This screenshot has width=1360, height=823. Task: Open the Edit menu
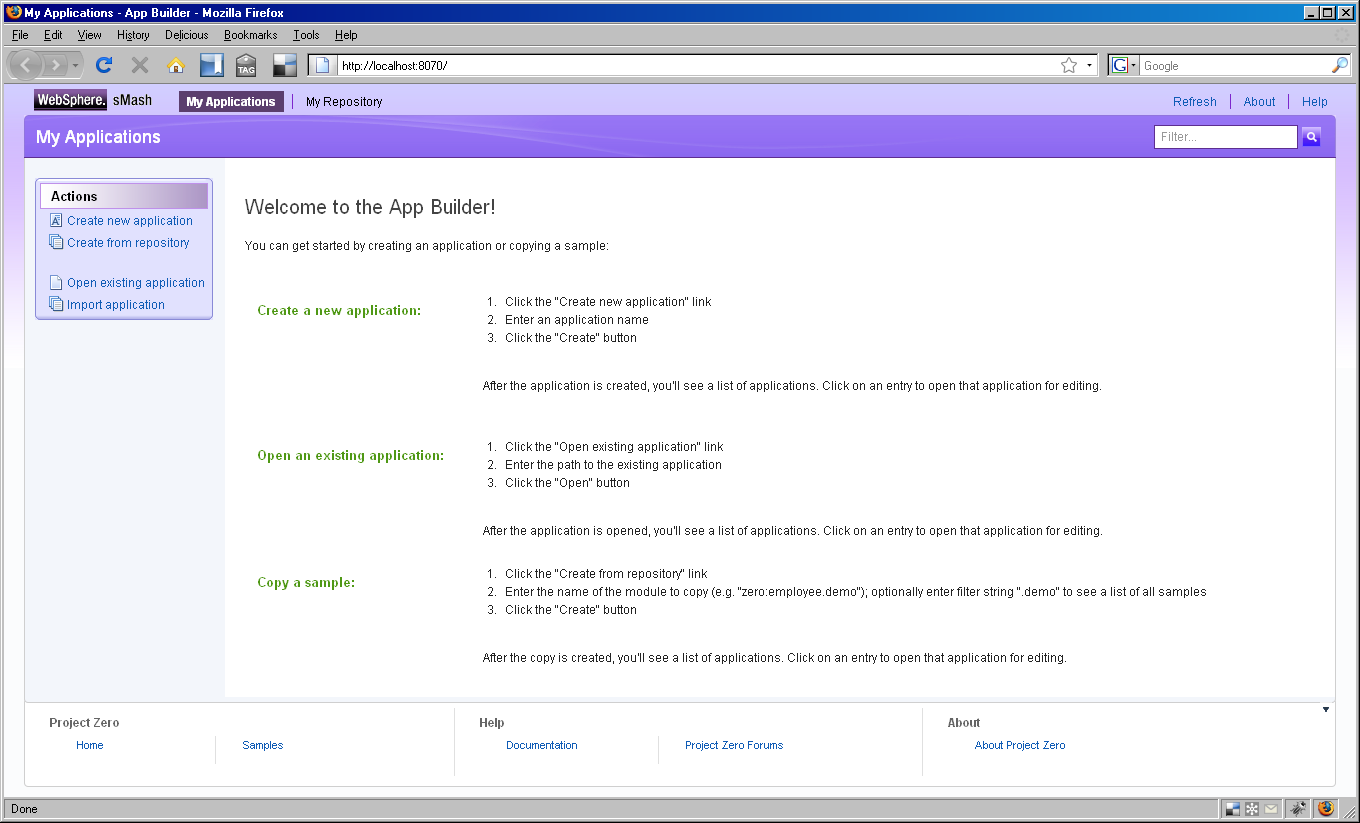pos(53,35)
